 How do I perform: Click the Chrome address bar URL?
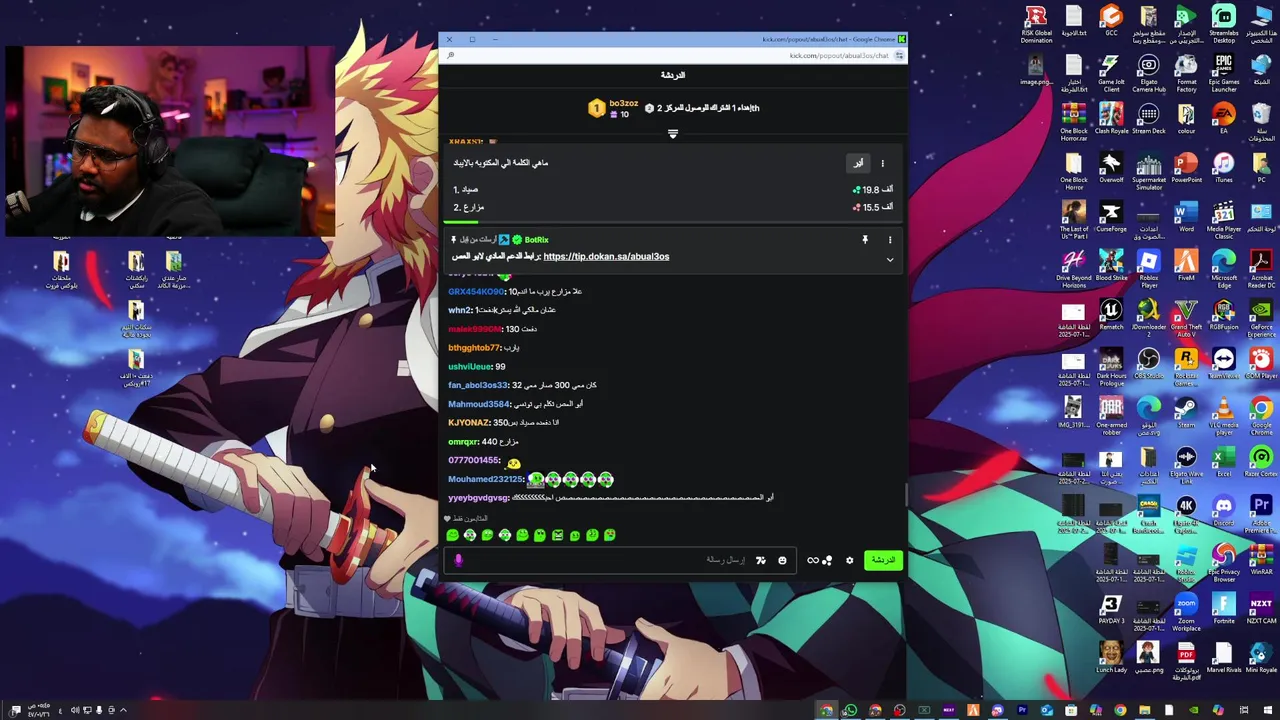(839, 55)
